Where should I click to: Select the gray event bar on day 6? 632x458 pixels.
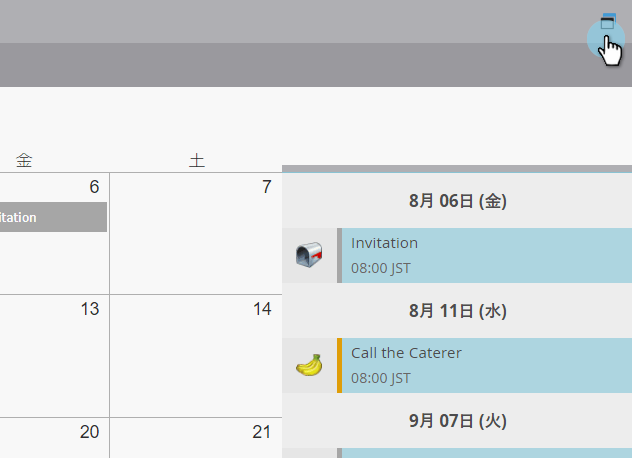click(x=53, y=217)
